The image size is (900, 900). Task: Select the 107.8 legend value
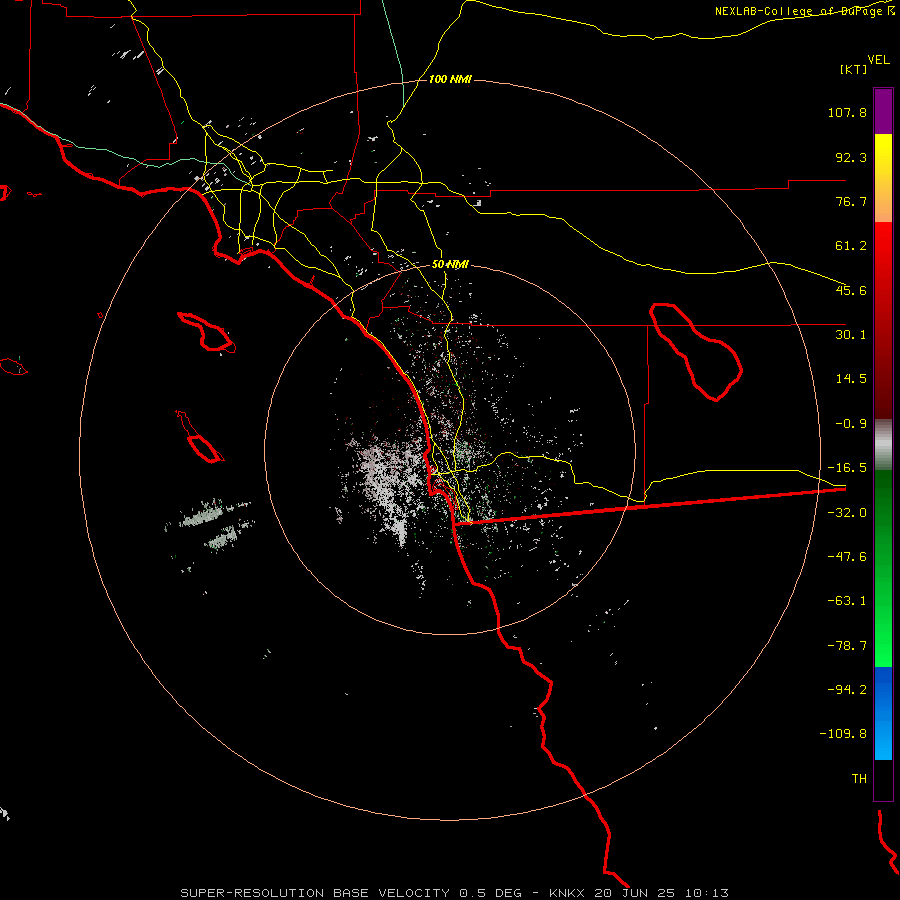click(x=847, y=112)
